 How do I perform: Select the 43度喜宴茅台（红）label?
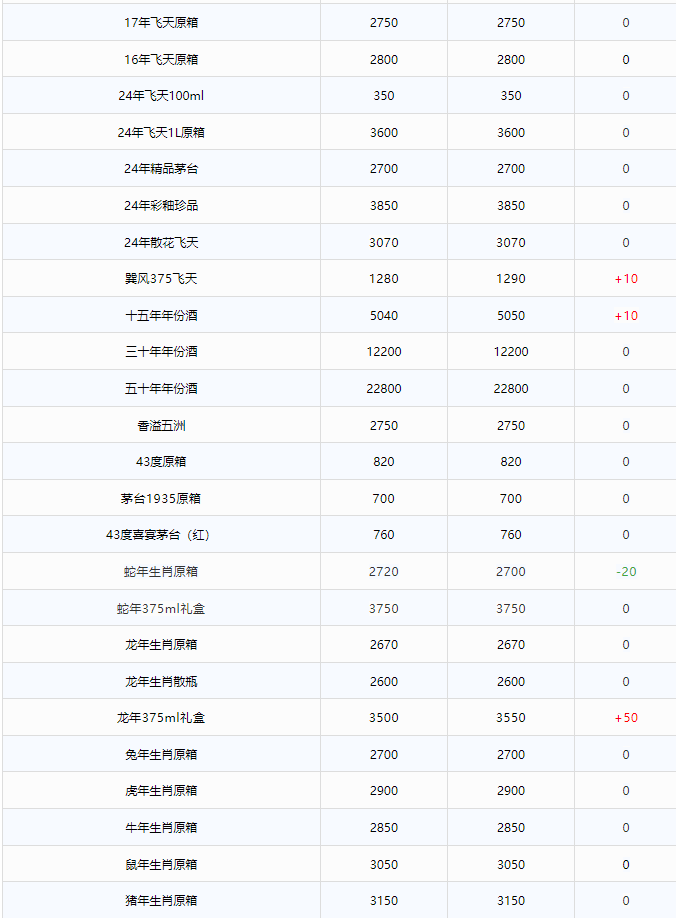[161, 535]
